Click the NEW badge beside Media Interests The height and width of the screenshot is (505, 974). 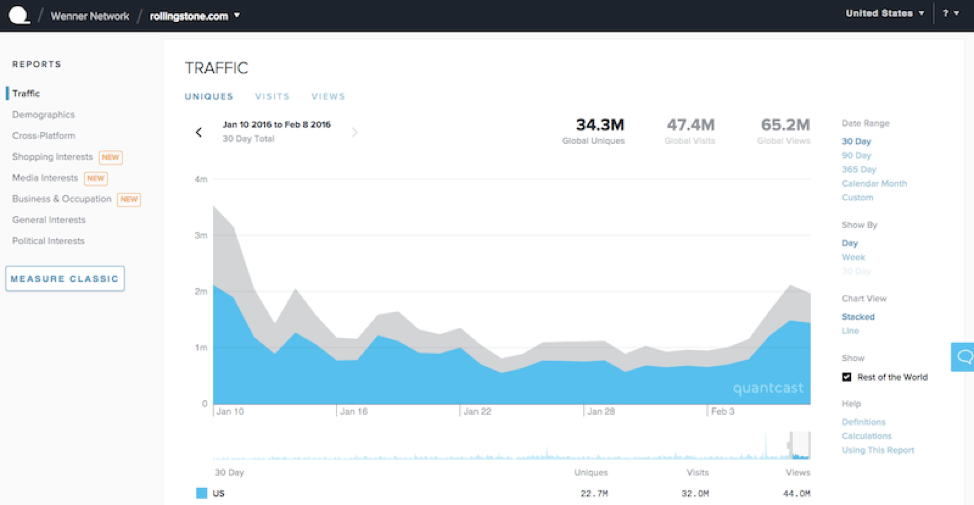(96, 178)
